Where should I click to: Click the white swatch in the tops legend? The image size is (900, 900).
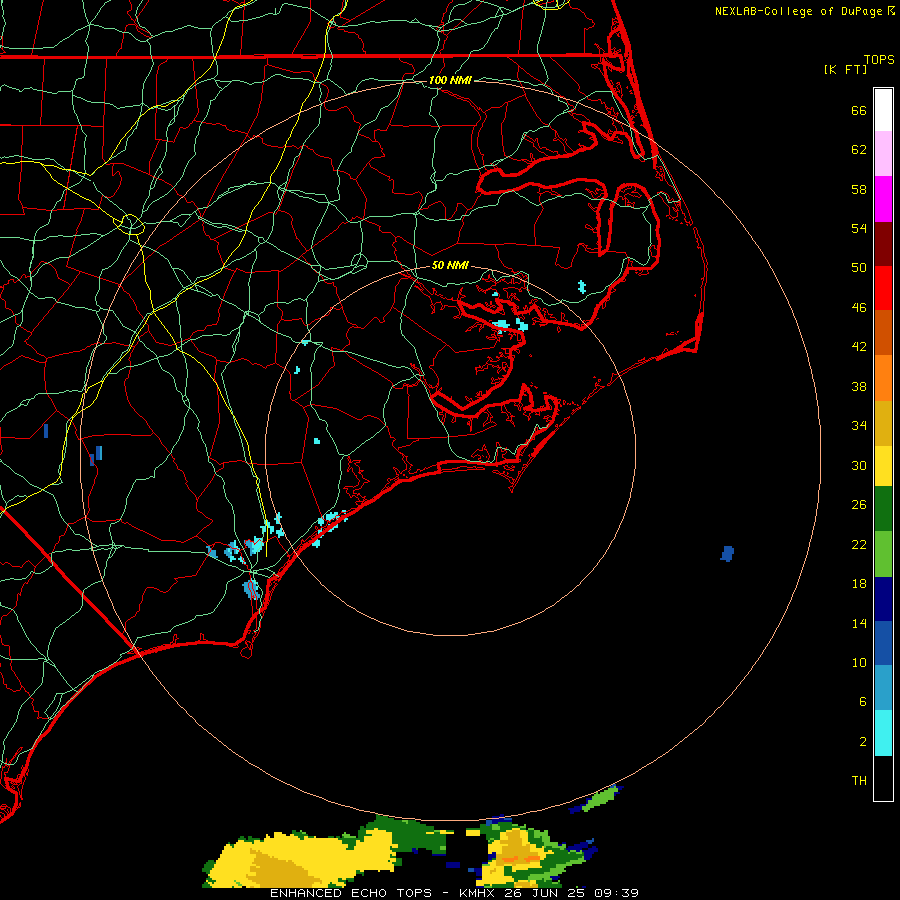point(883,110)
